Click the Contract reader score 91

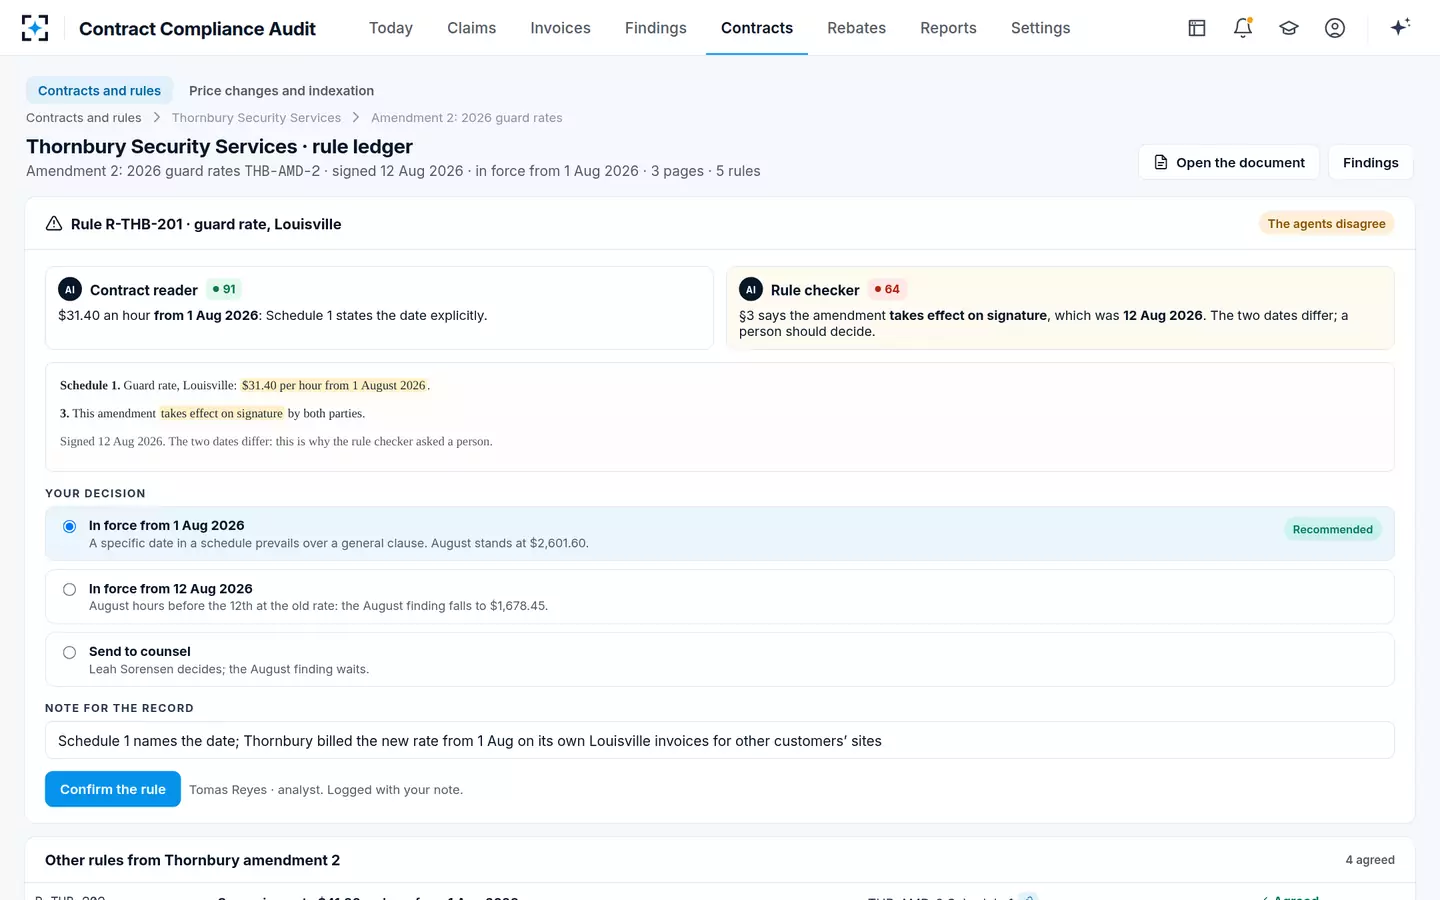tap(224, 289)
